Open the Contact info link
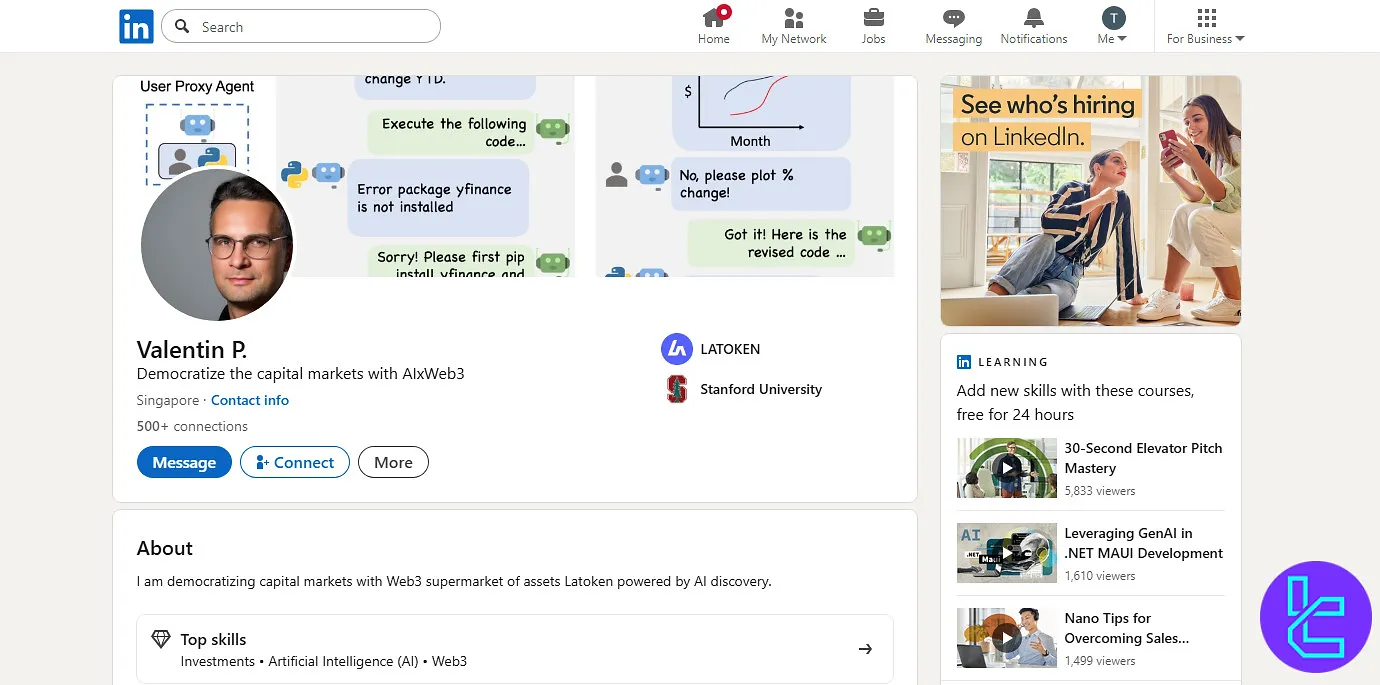Screen dimensions: 1380x685 click(x=250, y=400)
